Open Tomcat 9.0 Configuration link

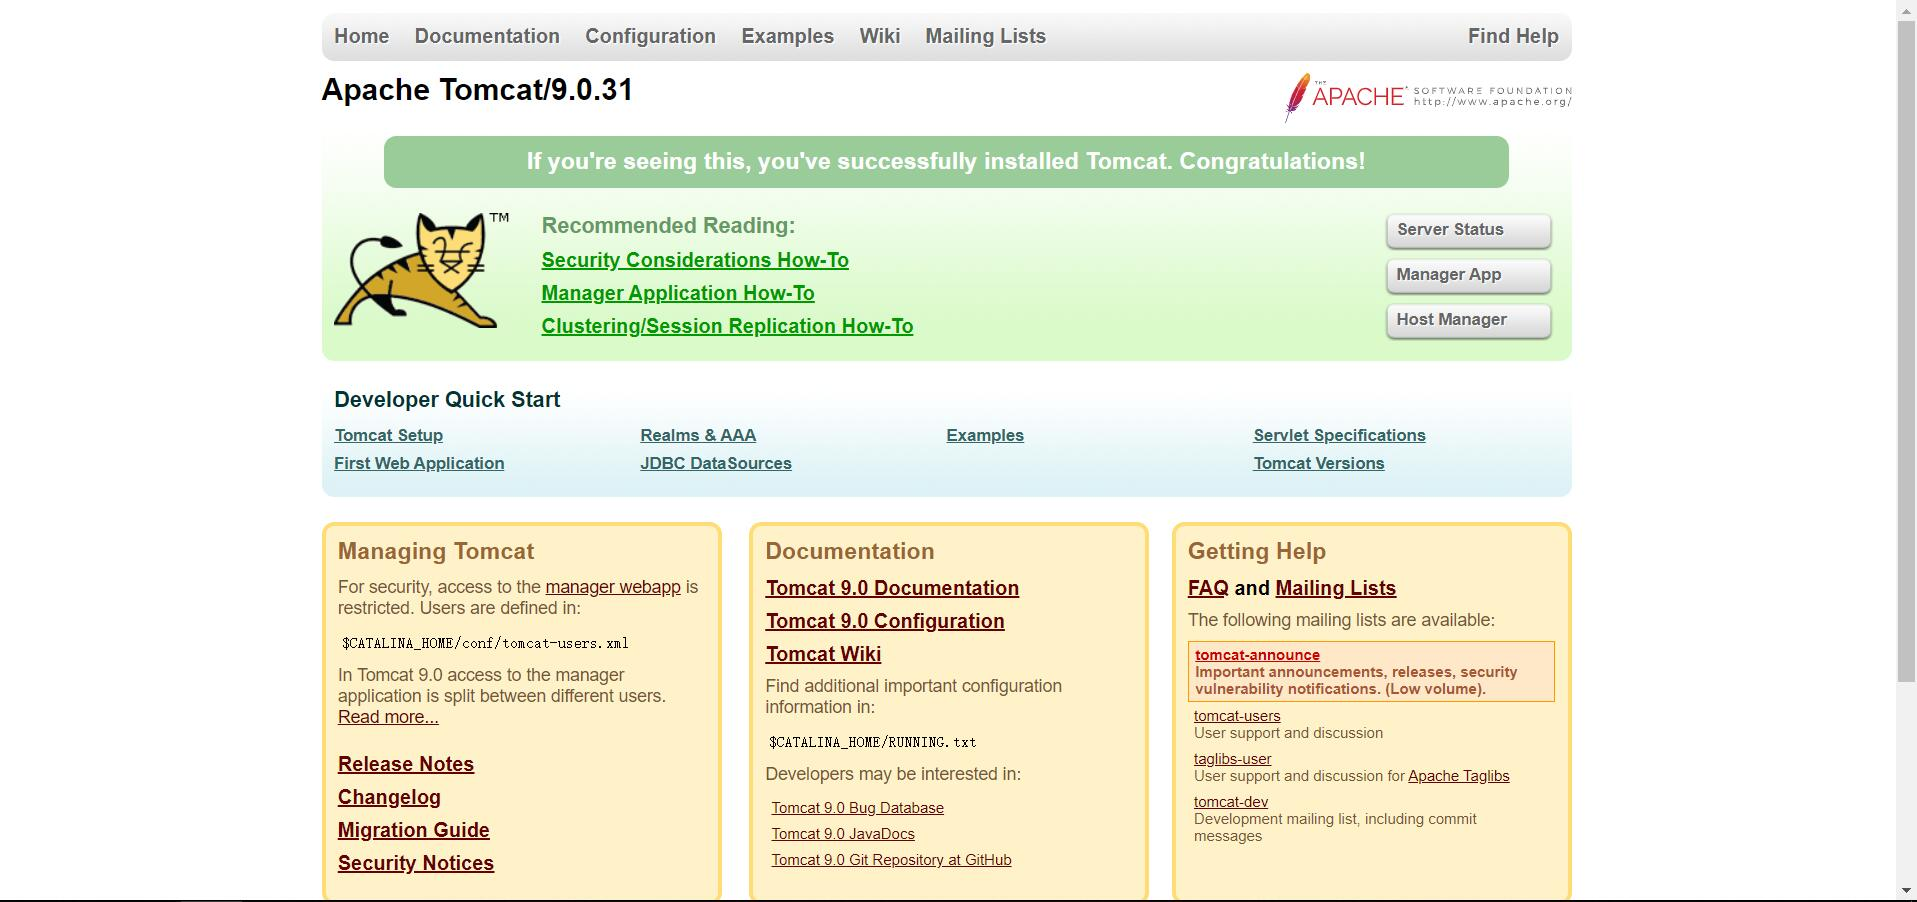[885, 621]
